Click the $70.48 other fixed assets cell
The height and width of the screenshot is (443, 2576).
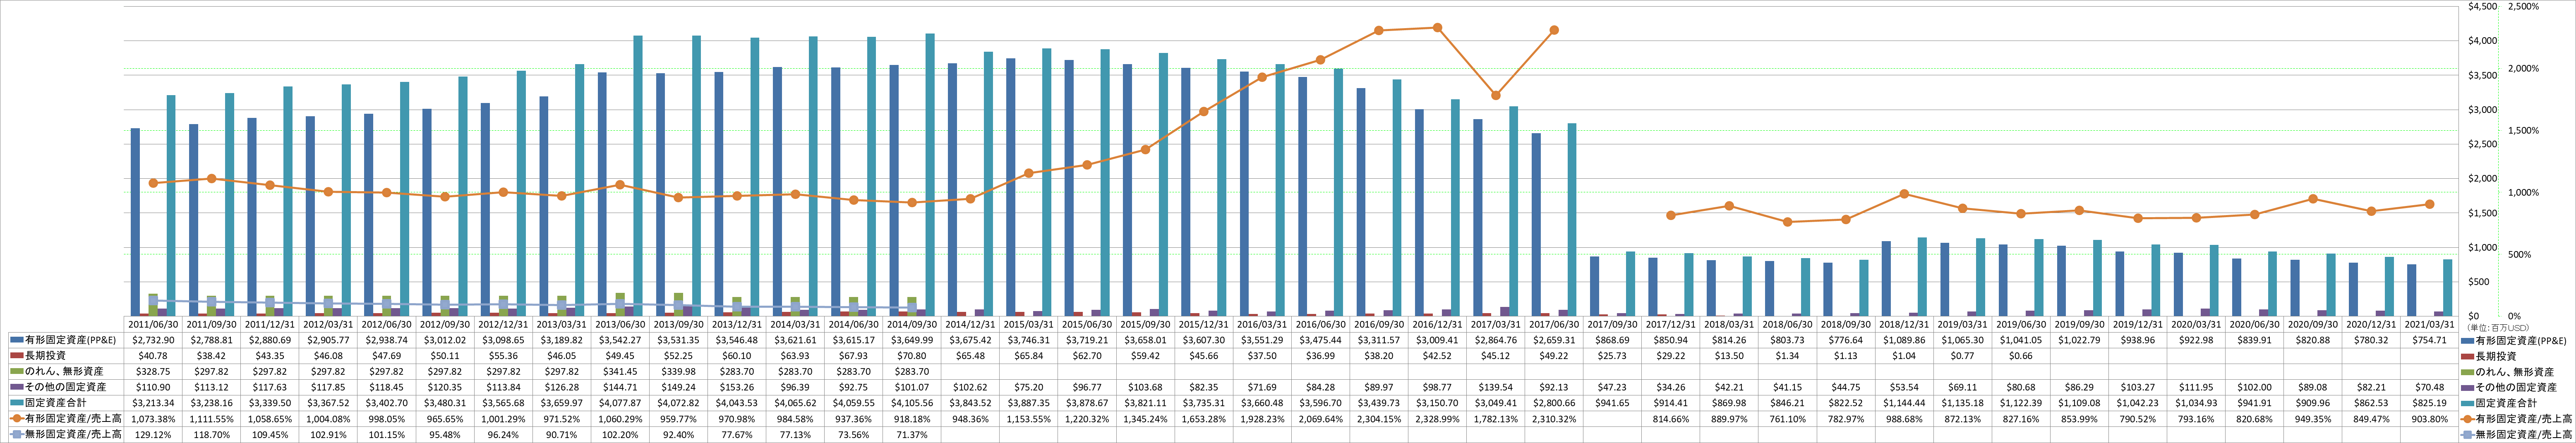tap(2429, 387)
